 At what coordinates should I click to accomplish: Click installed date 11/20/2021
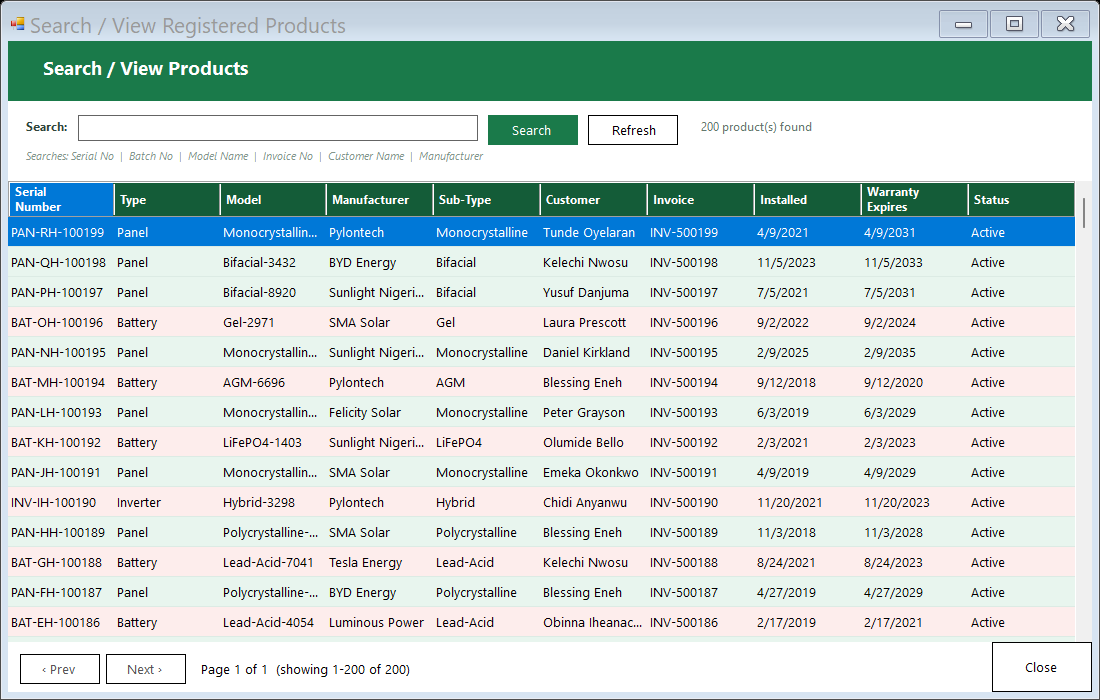pyautogui.click(x=790, y=502)
